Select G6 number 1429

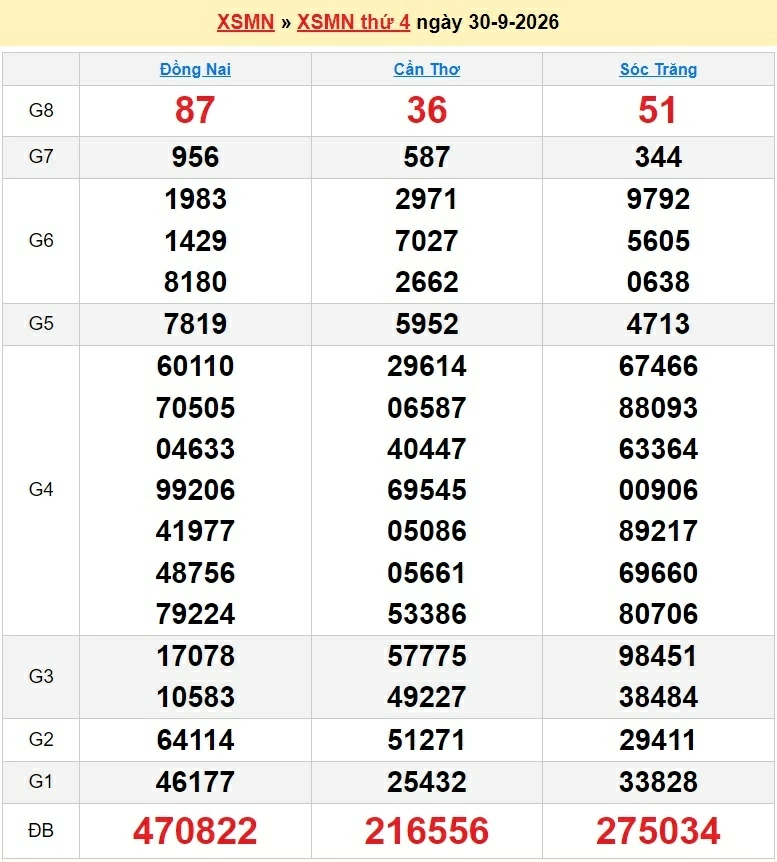point(195,241)
